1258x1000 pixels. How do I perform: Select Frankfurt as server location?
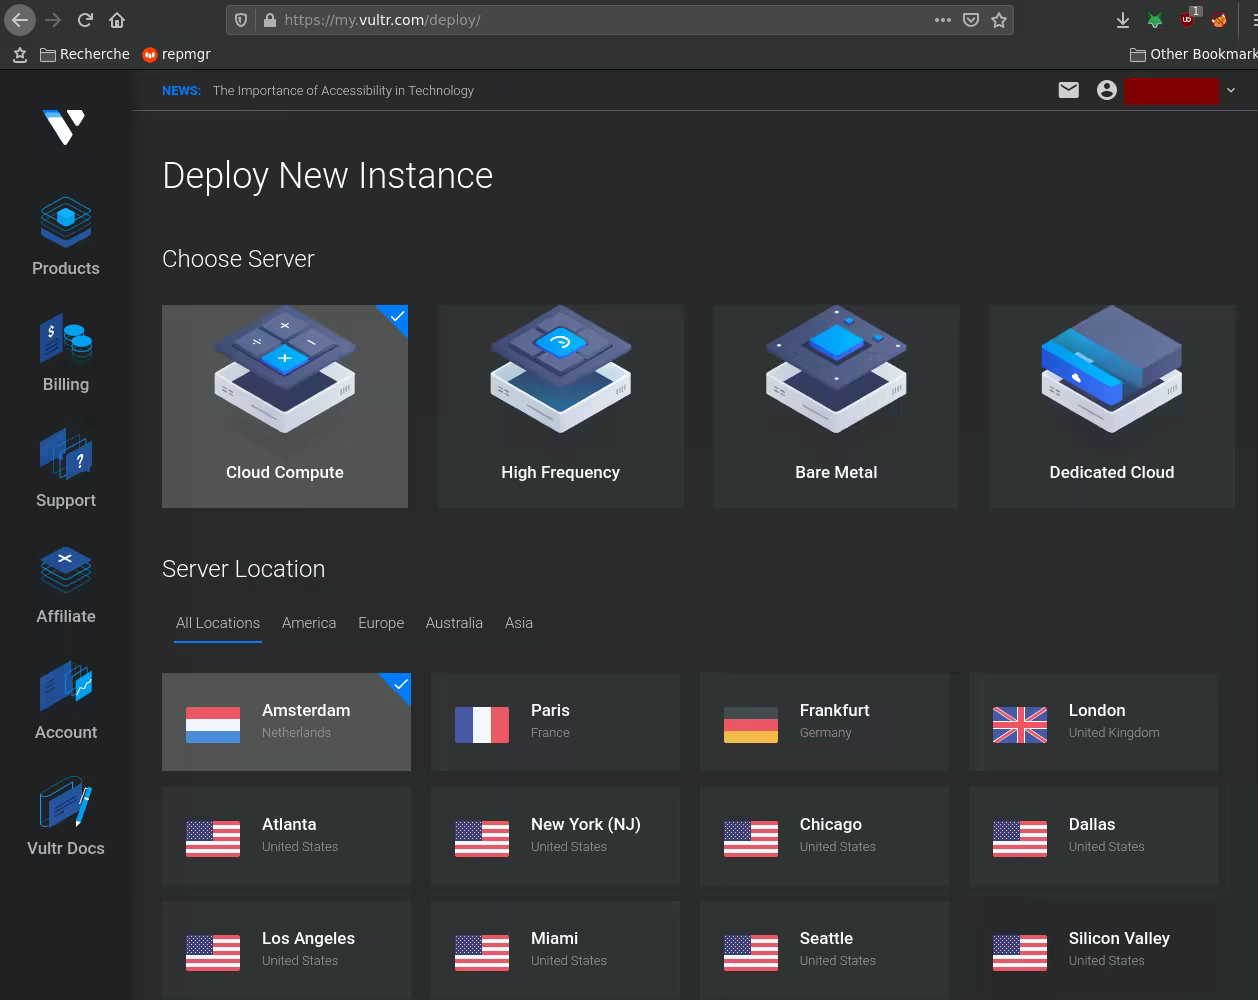(x=824, y=722)
